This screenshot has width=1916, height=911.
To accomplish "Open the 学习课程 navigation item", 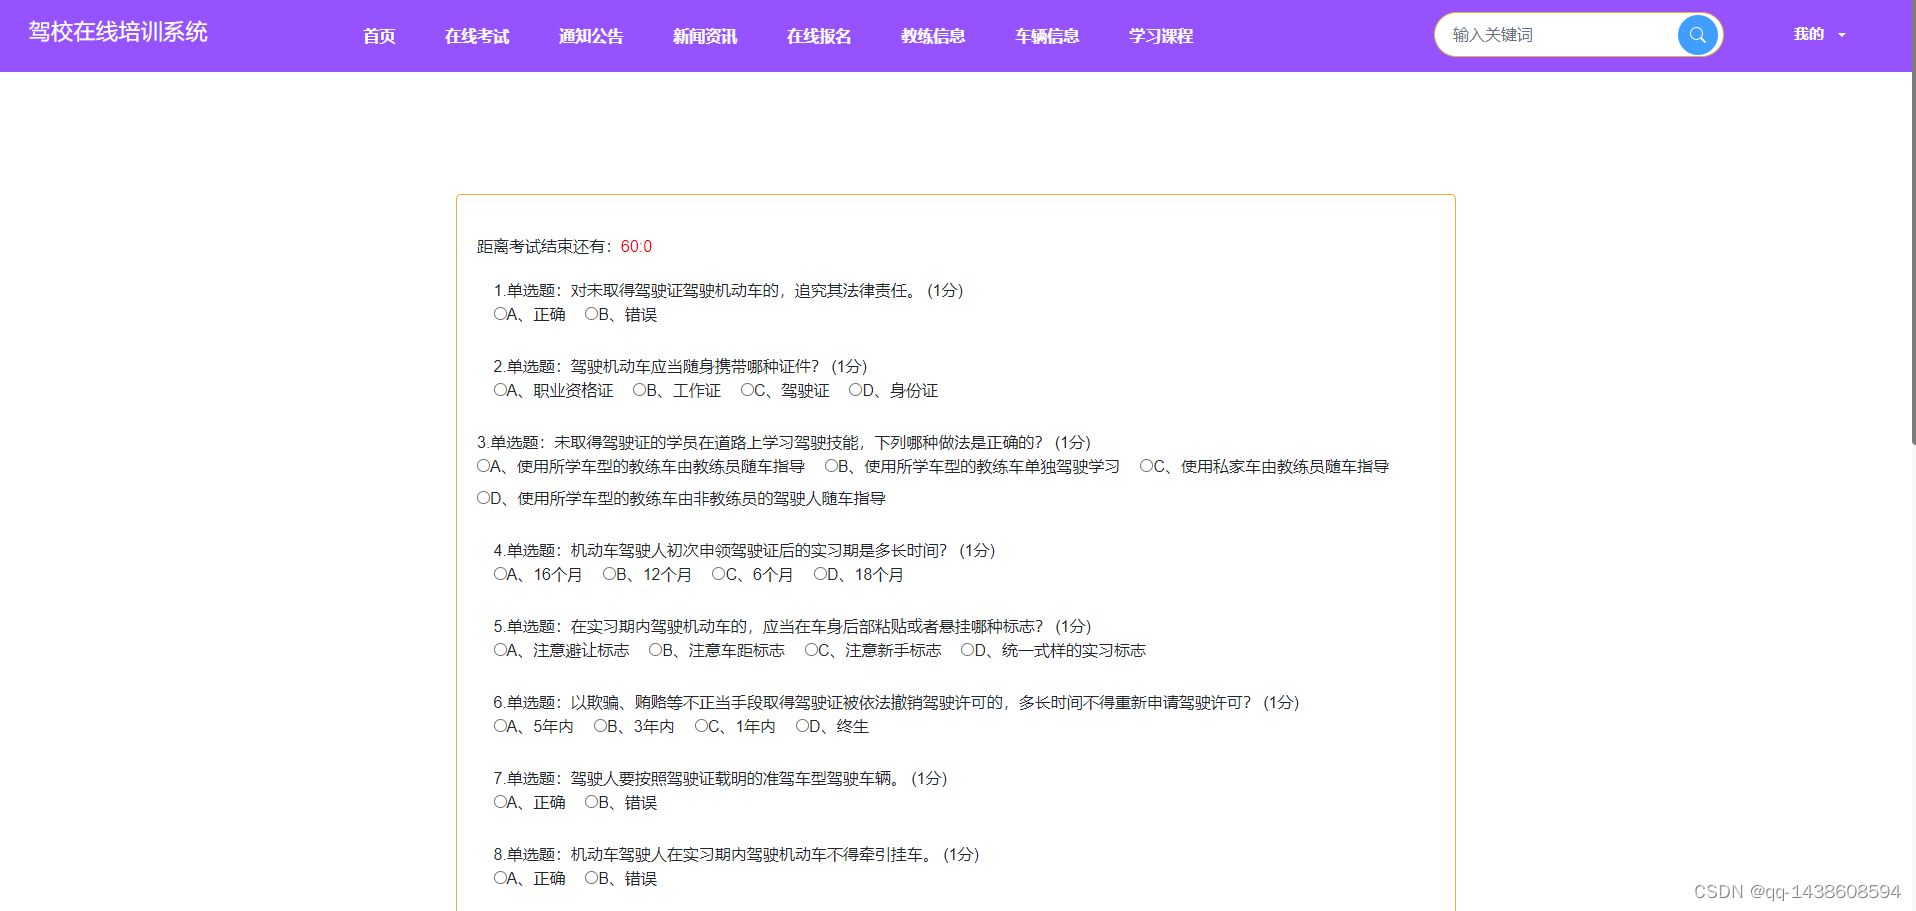I will [x=1161, y=36].
